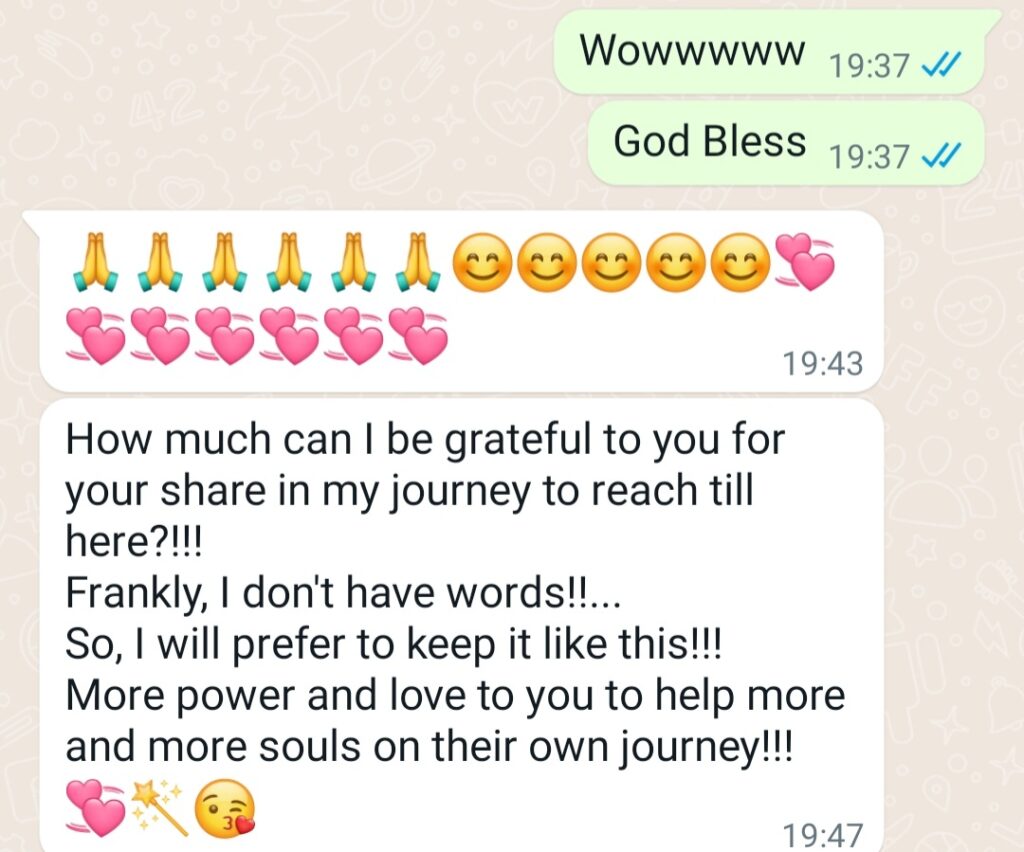The image size is (1024, 852).
Task: Click the first heart emoji on second row
Action: tap(95, 336)
